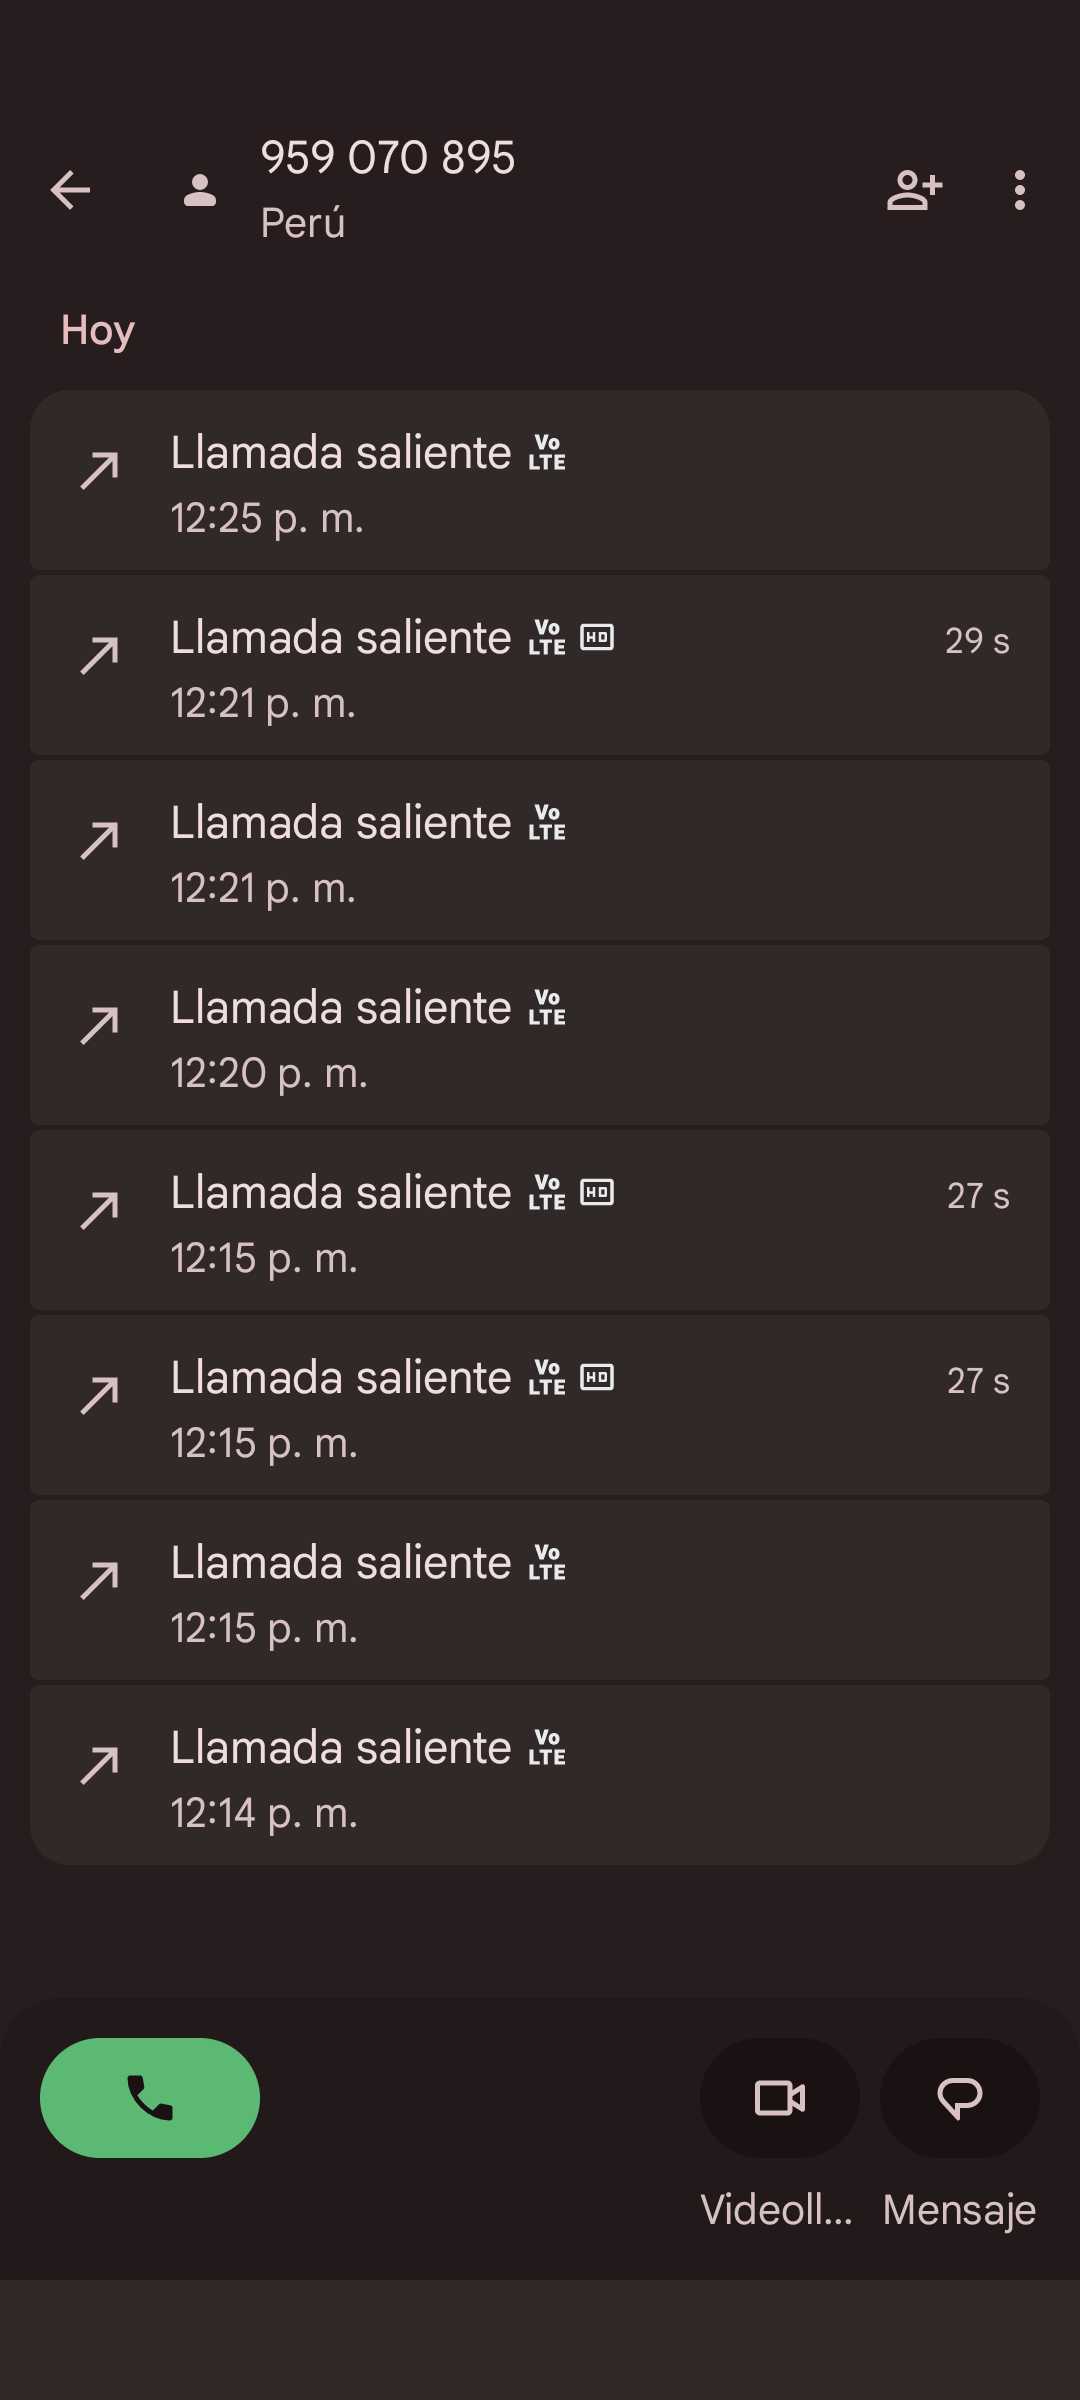The image size is (1080, 2400).
Task: Start a video call with camera icon
Action: (780, 2097)
